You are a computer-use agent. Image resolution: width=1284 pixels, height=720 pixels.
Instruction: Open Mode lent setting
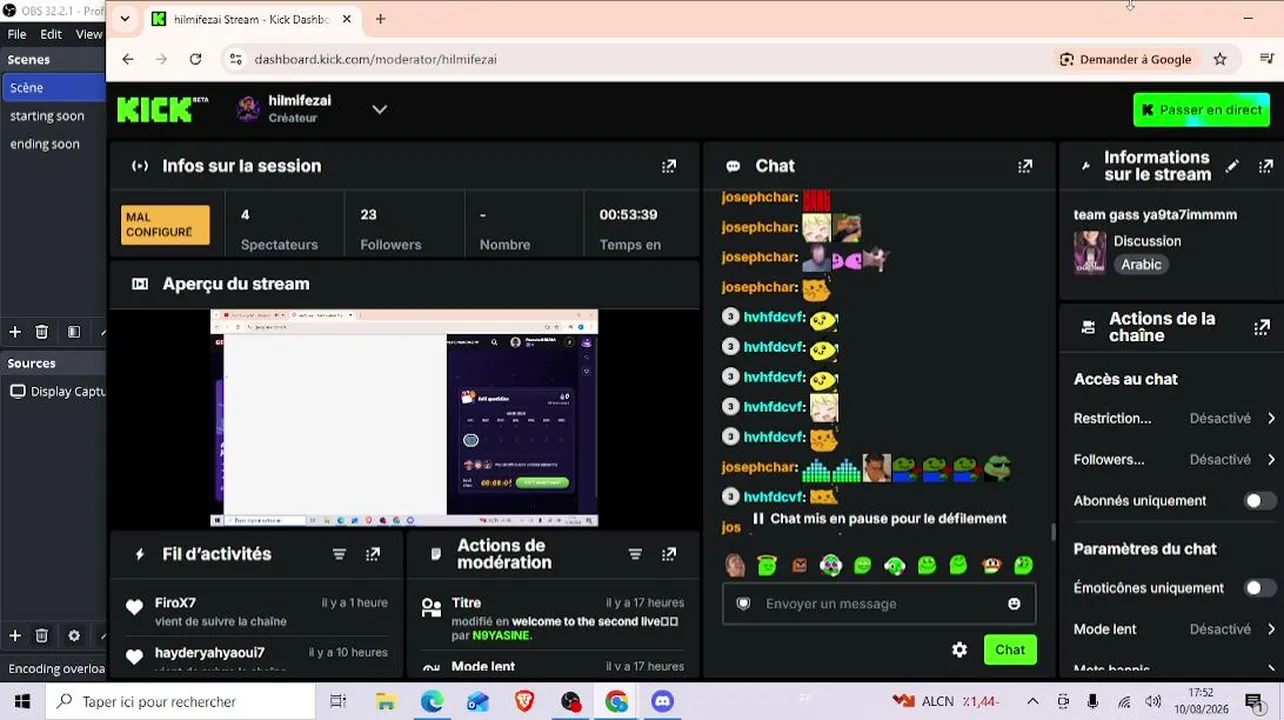pos(1174,629)
